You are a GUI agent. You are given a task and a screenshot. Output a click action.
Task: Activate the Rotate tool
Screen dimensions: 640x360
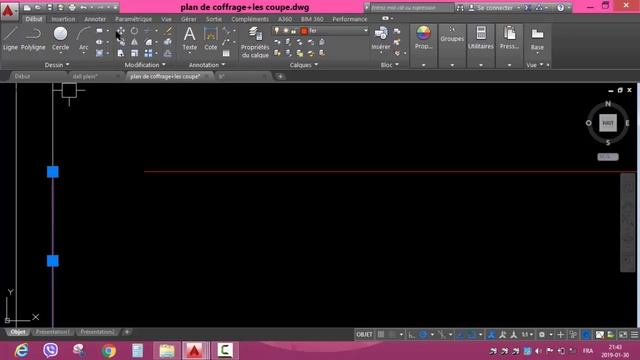pos(134,31)
